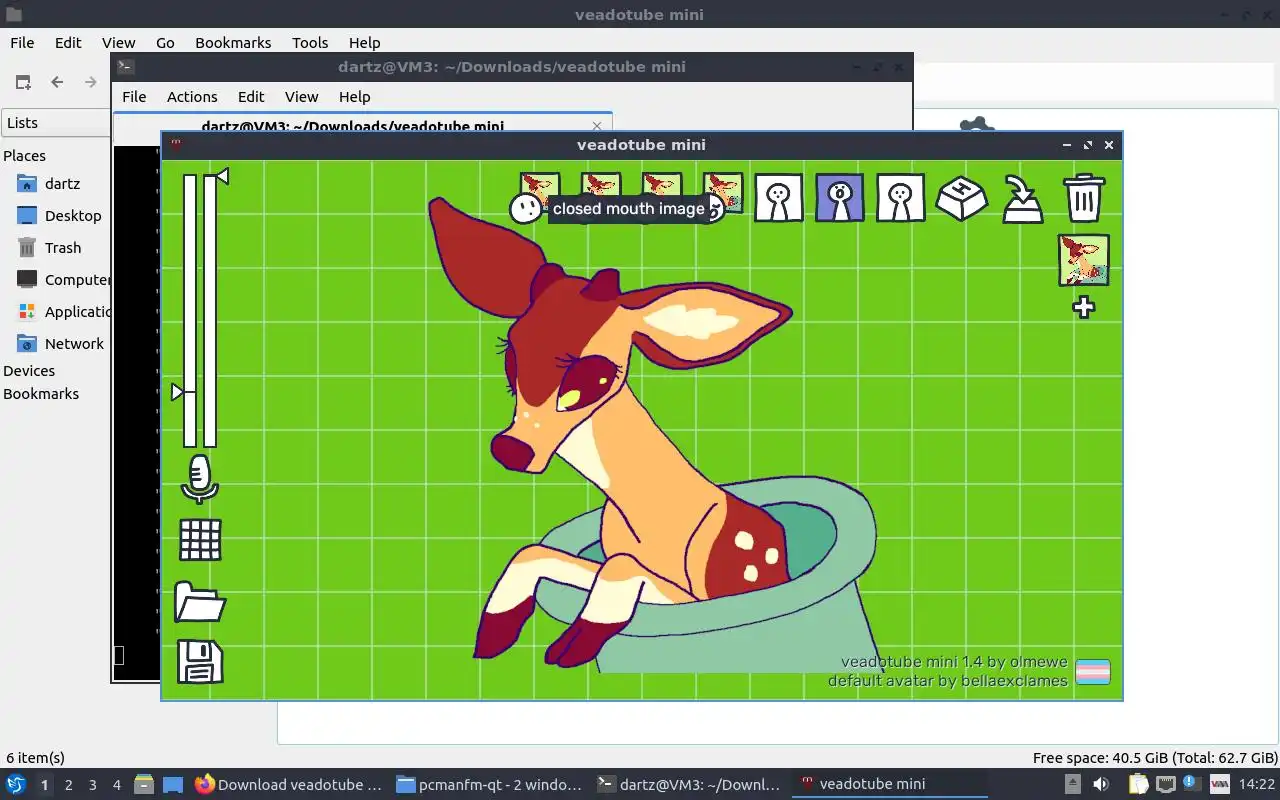Click terminal icon in terminal title bar

[125, 67]
